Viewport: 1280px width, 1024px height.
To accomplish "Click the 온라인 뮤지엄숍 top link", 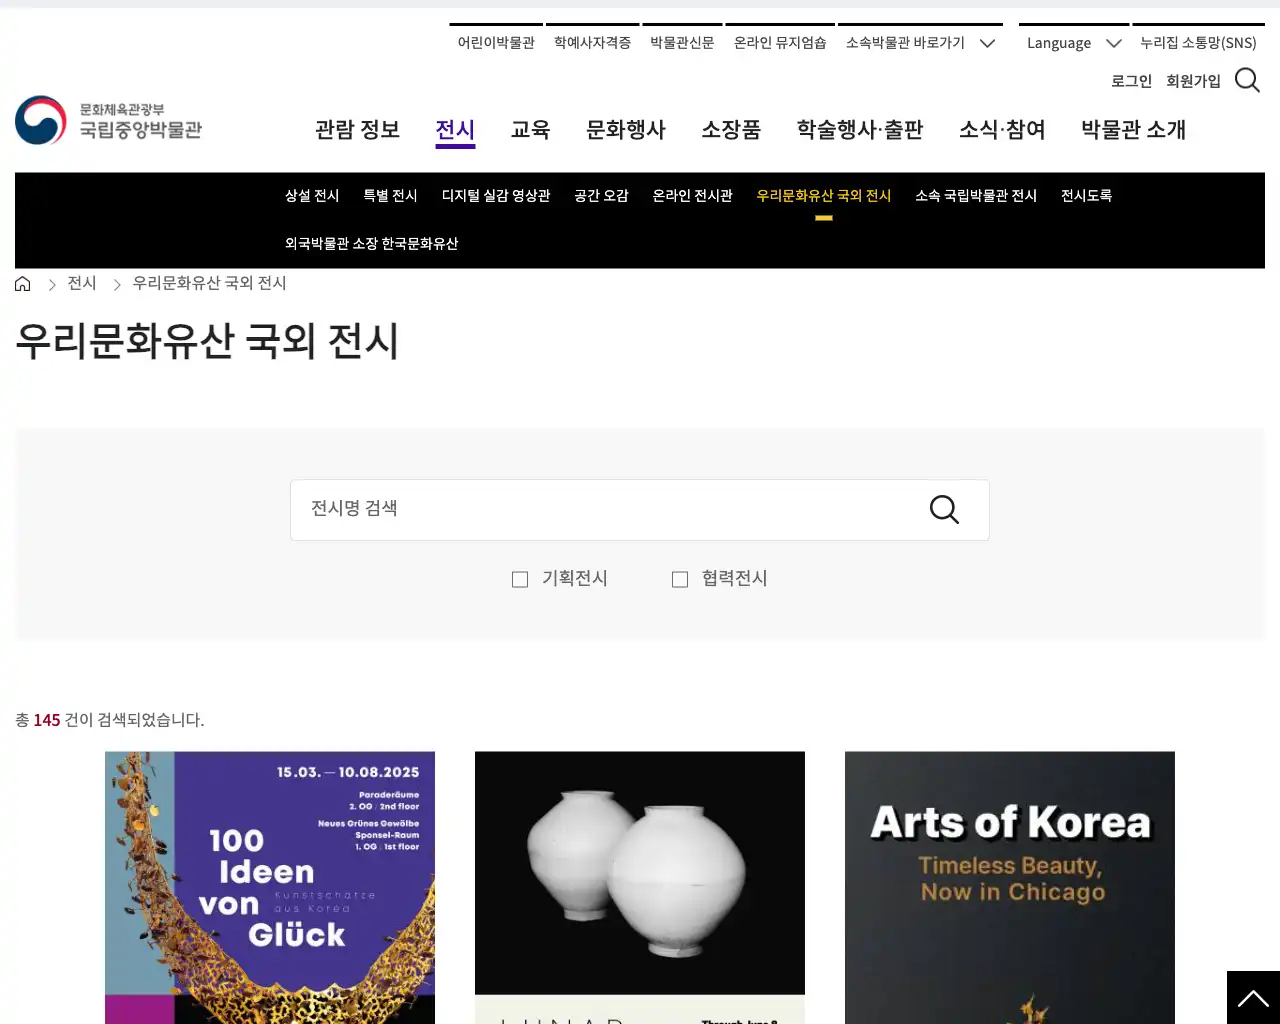I will (780, 43).
